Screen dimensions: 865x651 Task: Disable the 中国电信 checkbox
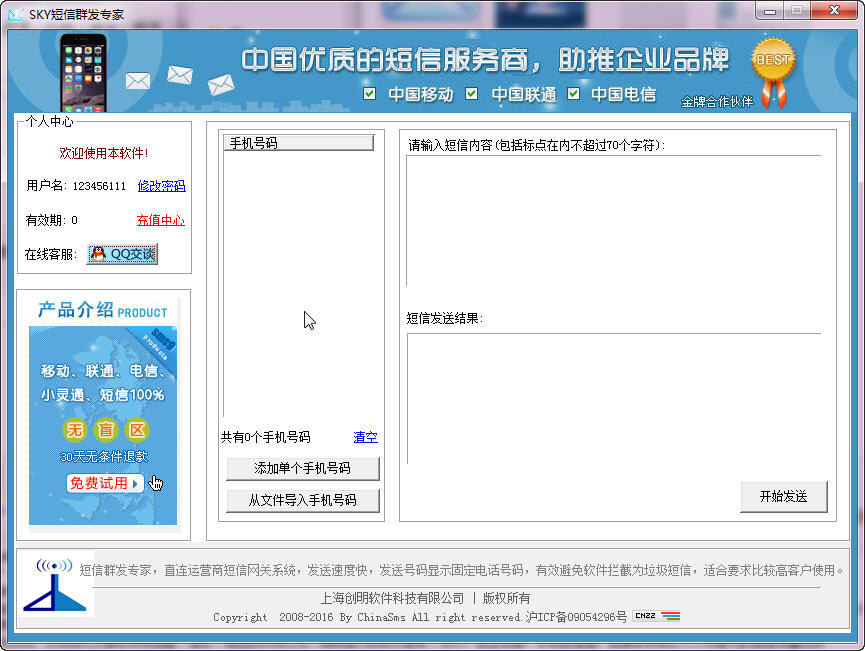coord(573,95)
